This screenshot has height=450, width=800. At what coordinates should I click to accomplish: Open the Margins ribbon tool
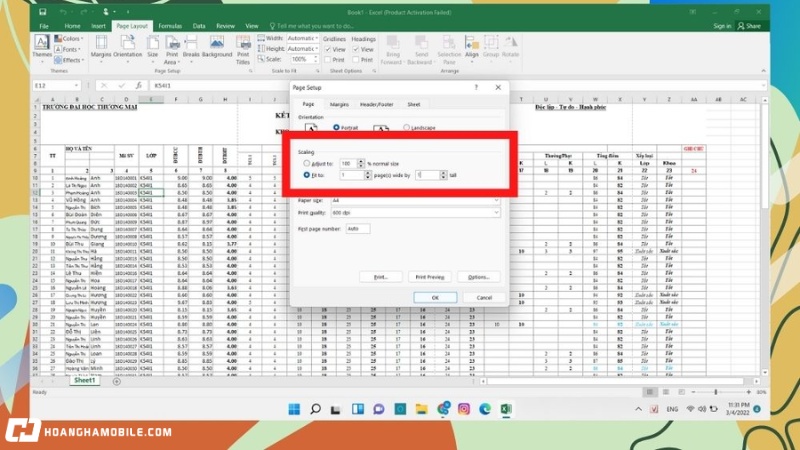pyautogui.click(x=99, y=47)
